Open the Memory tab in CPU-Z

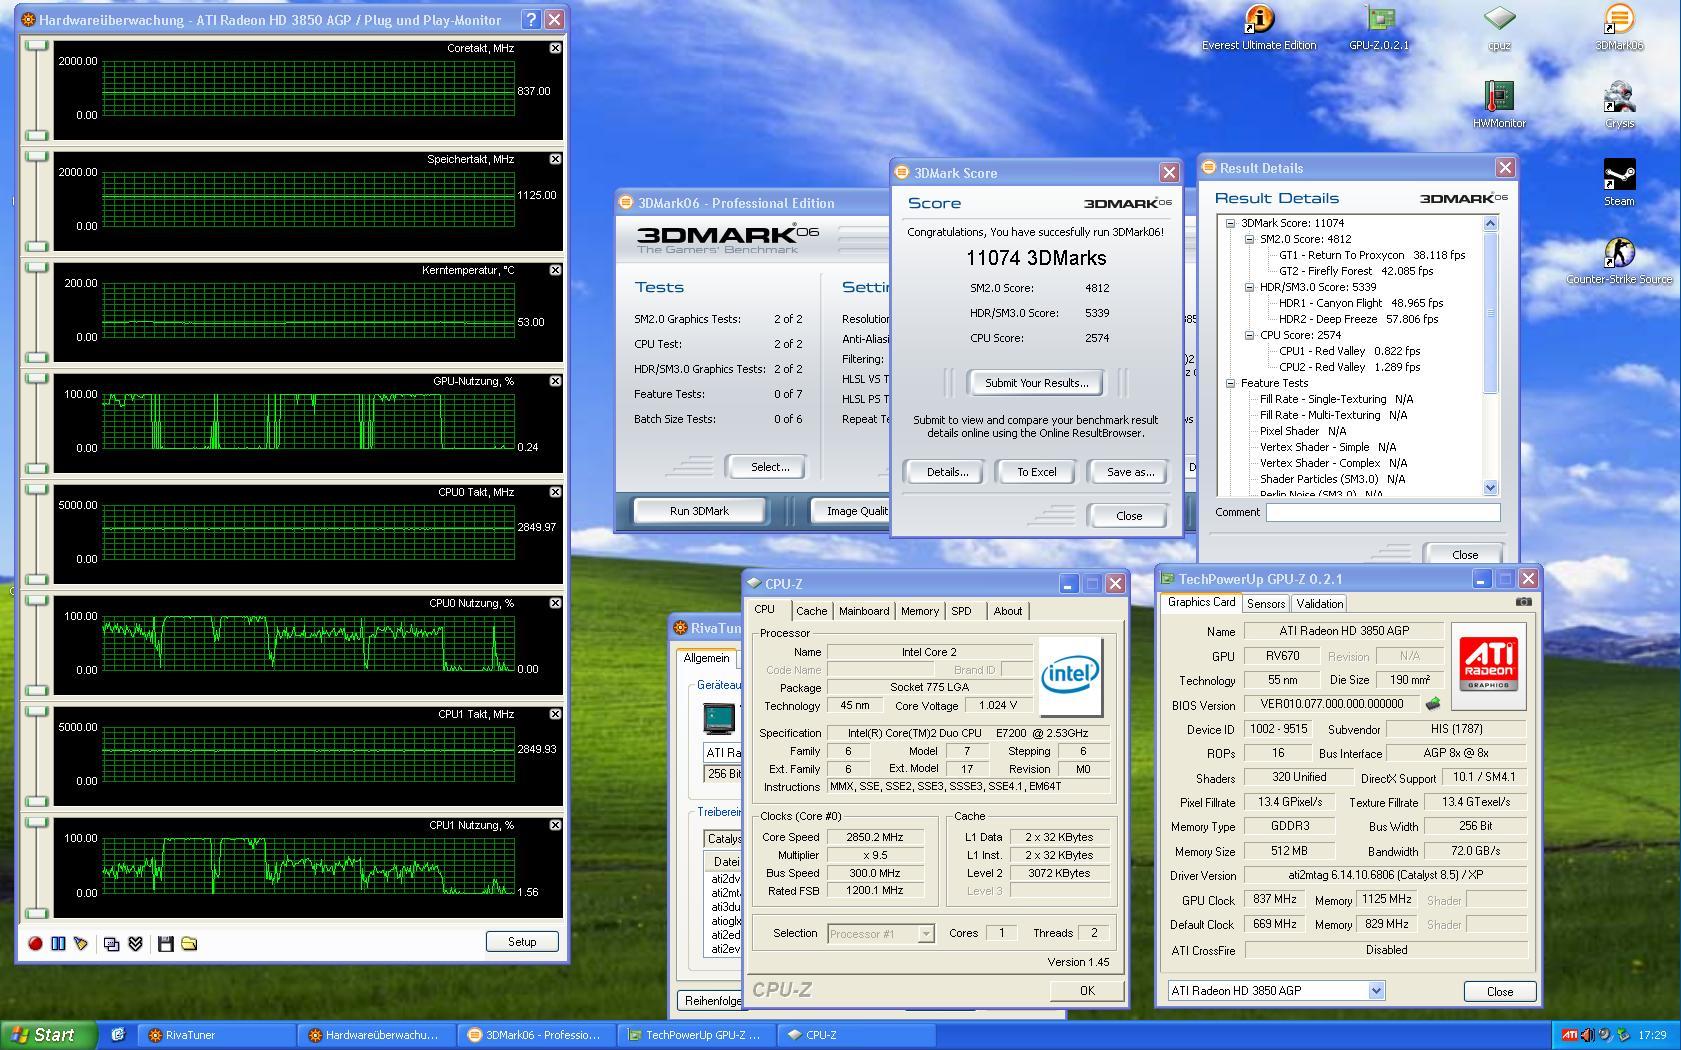pyautogui.click(x=919, y=611)
